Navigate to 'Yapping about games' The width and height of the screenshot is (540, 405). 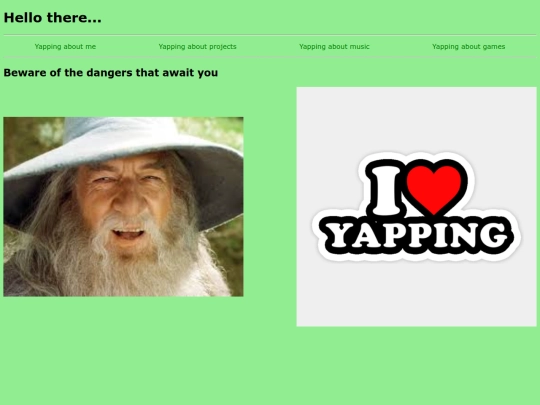coord(468,46)
